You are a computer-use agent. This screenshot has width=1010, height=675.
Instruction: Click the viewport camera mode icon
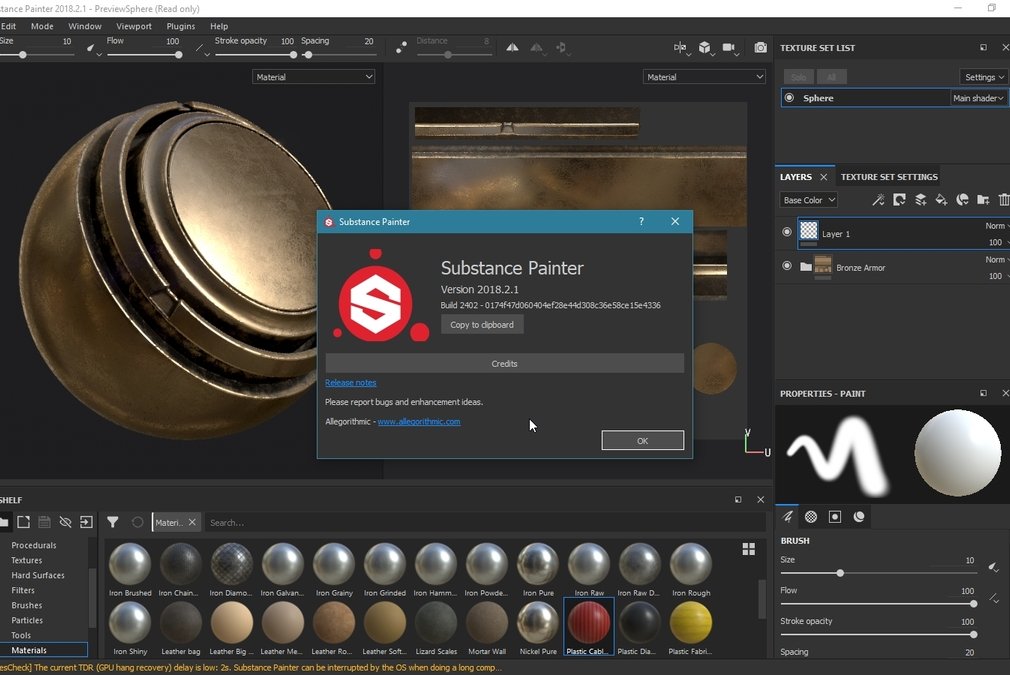point(729,48)
